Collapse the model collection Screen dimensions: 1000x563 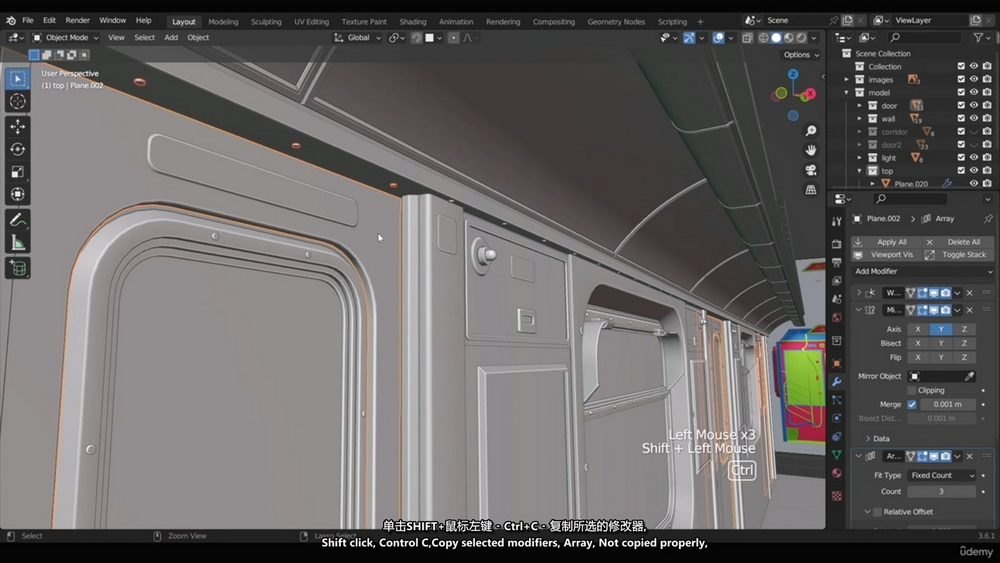coord(847,92)
